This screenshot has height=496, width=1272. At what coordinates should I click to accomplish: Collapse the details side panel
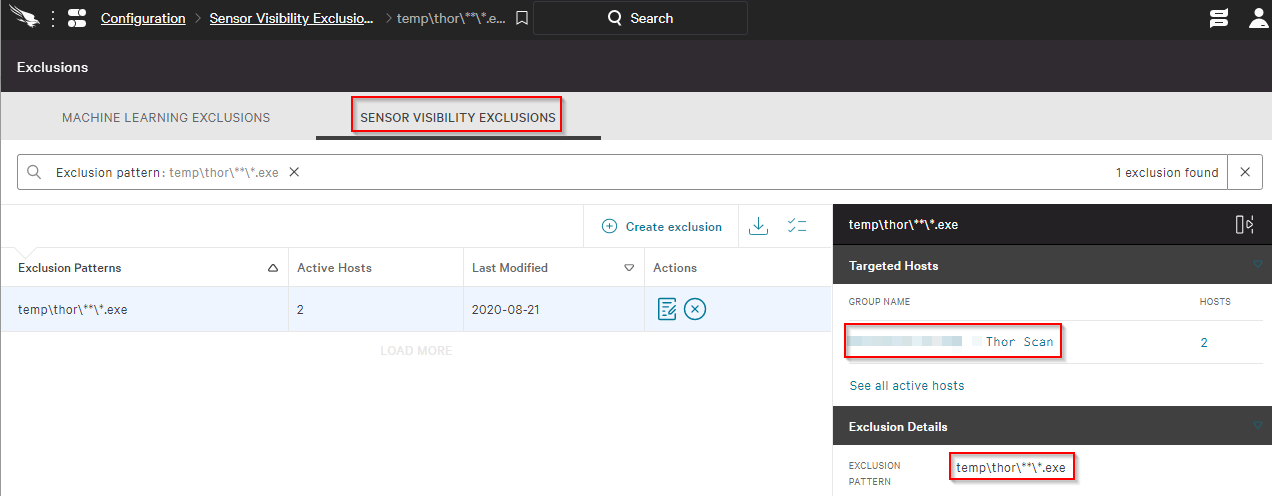point(1244,225)
